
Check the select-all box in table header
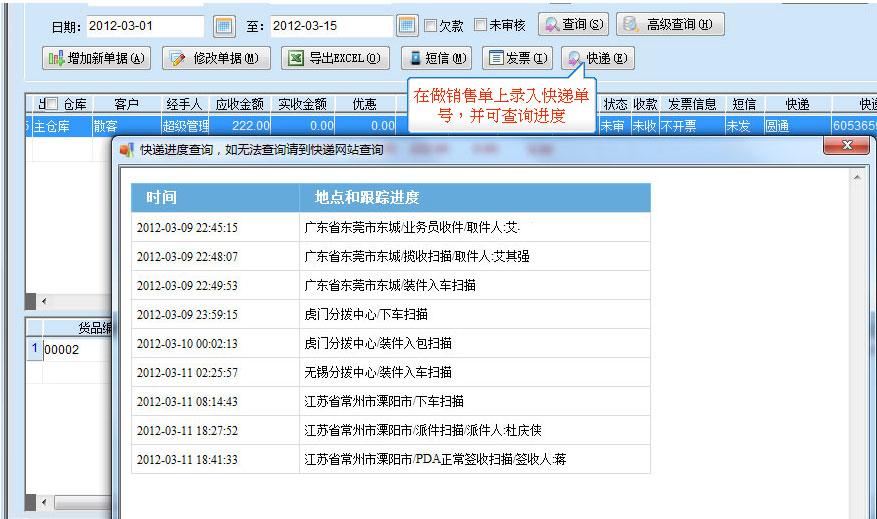coord(53,104)
